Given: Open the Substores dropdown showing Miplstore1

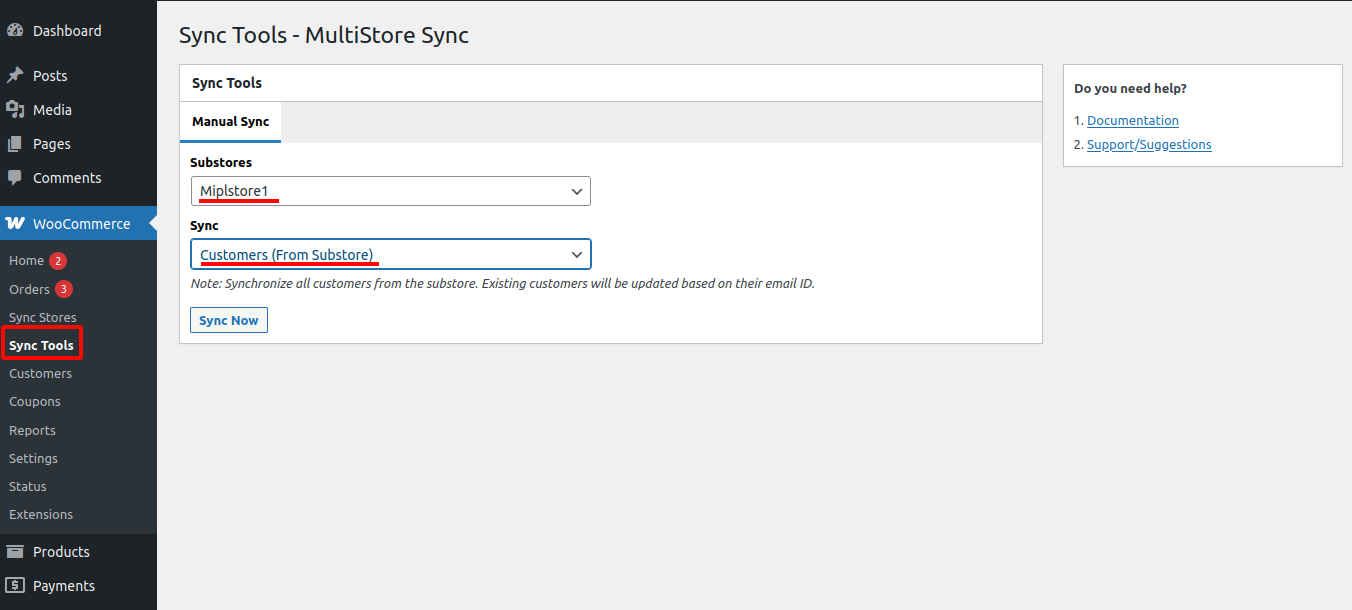Looking at the screenshot, I should coord(390,191).
